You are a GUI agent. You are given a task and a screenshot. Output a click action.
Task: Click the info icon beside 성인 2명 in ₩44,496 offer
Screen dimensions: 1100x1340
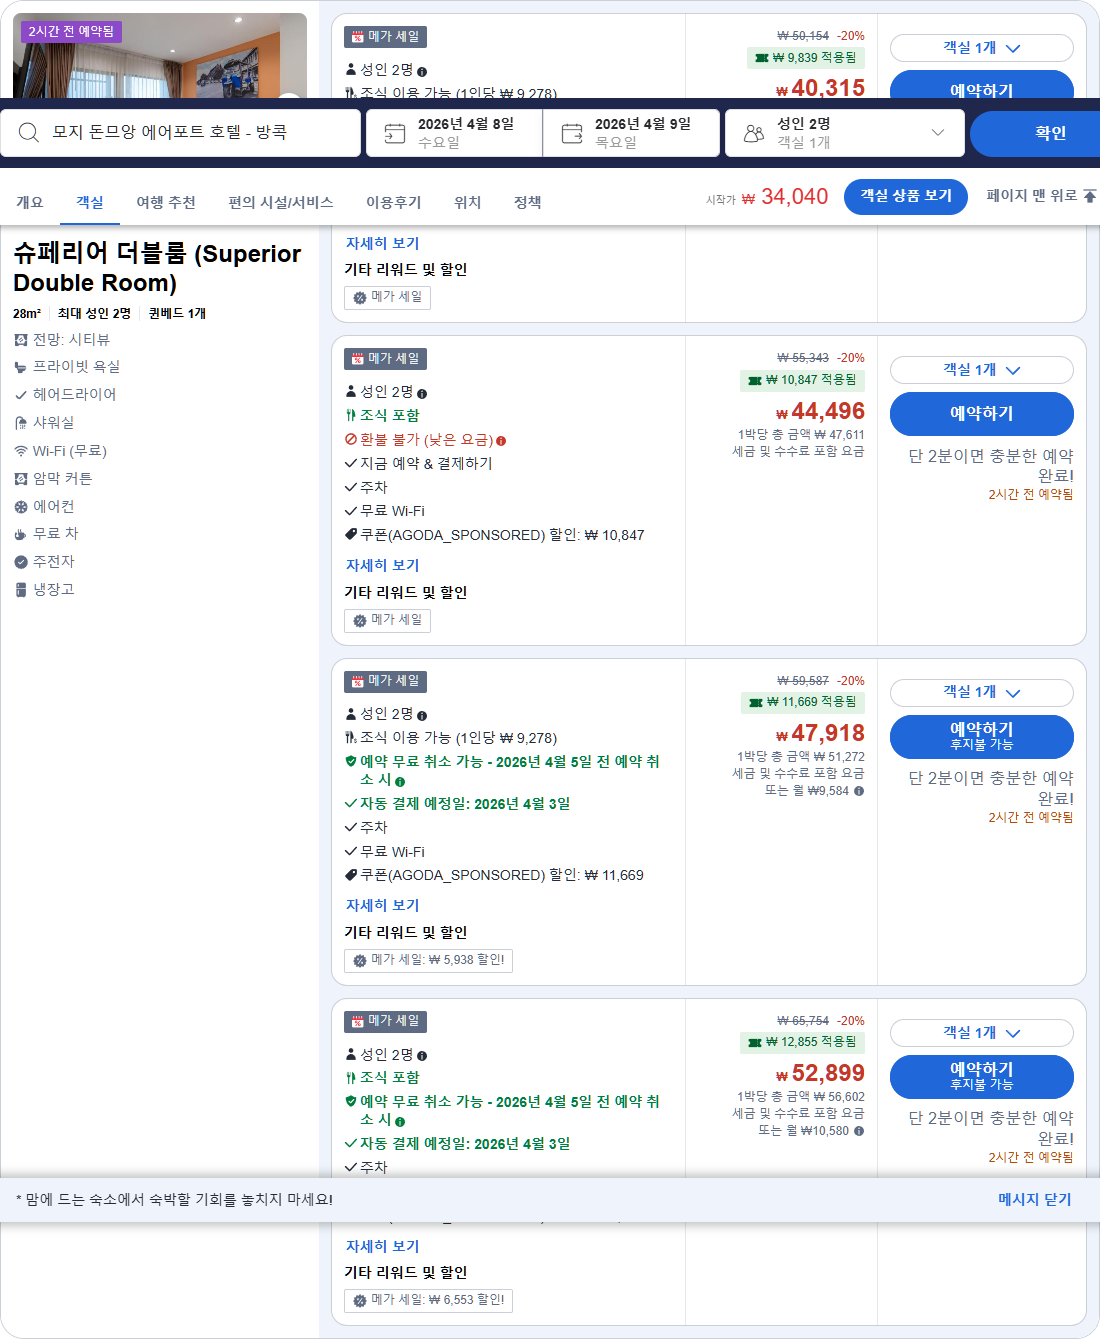[422, 394]
